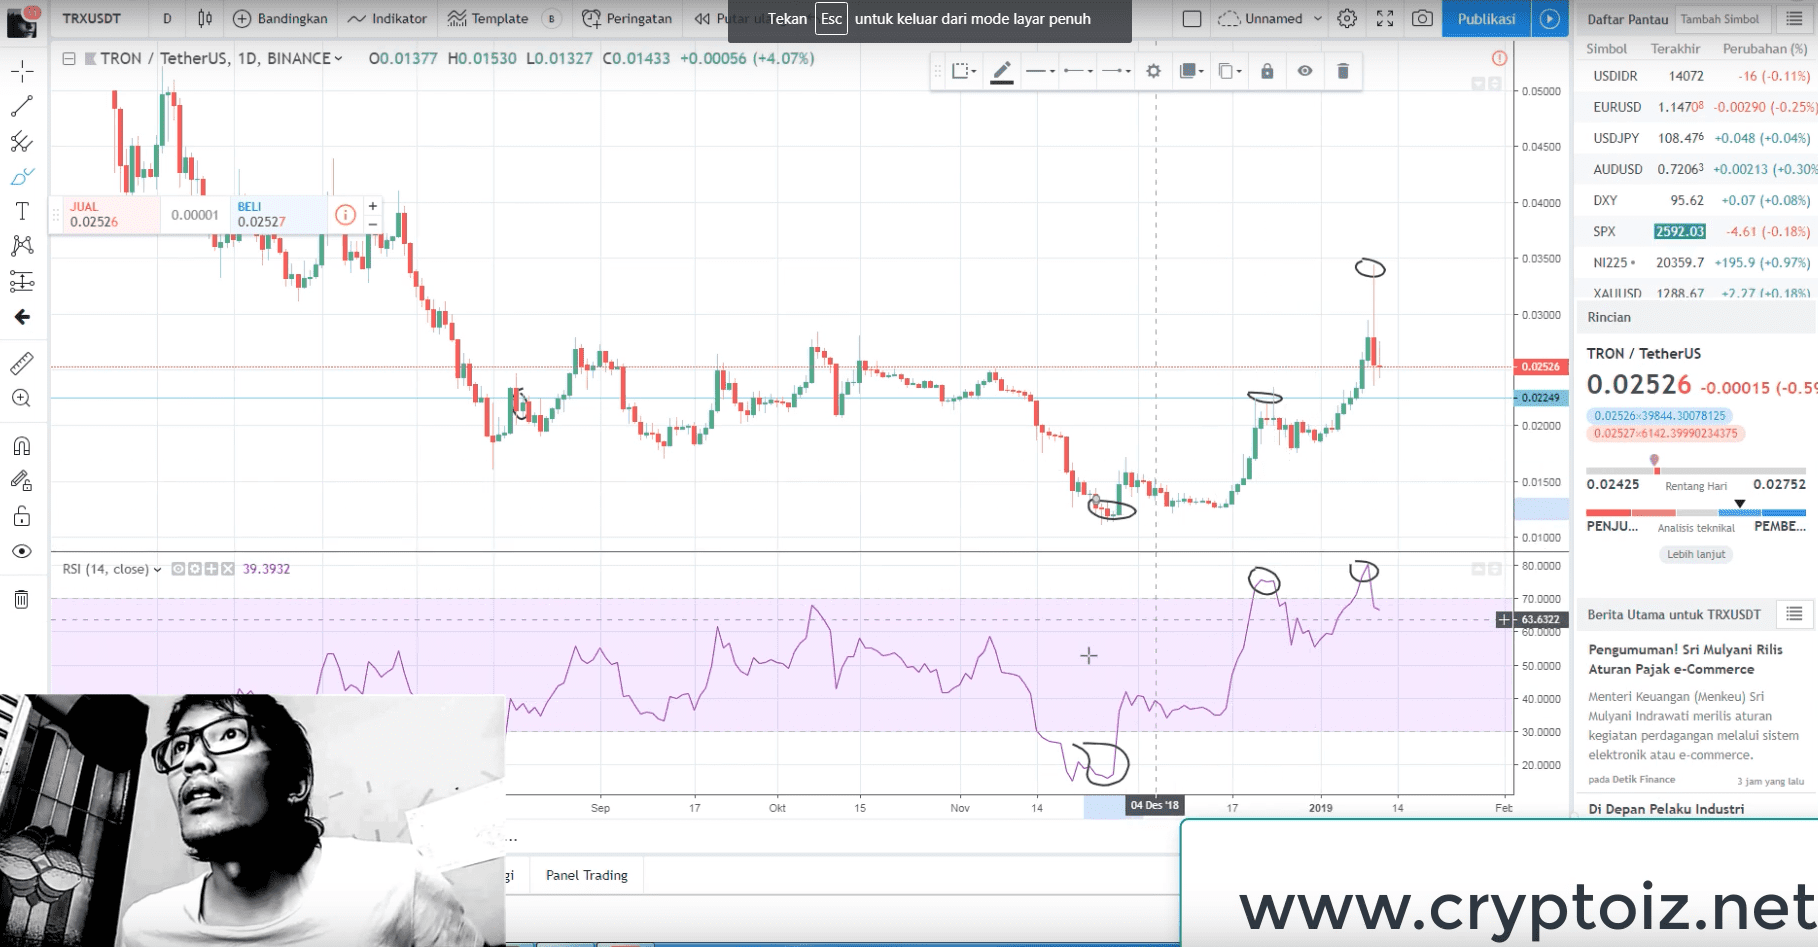Toggle lock all drawing tools padlock
Viewport: 1818px width, 947px height.
(x=22, y=516)
